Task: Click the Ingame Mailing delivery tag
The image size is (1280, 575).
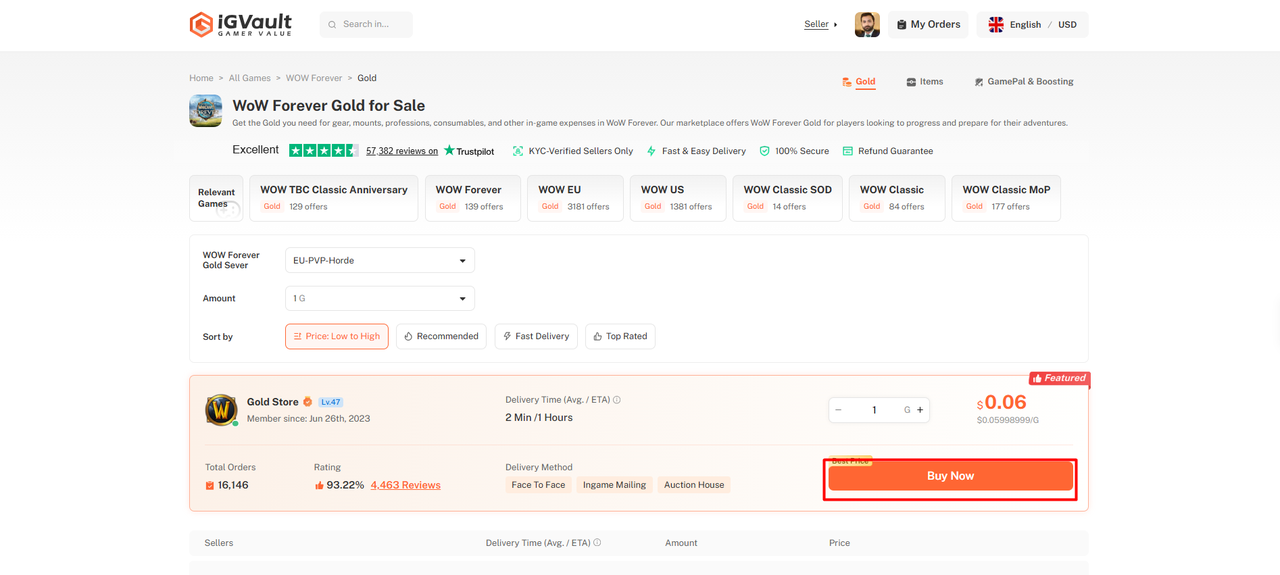Action: [x=614, y=485]
